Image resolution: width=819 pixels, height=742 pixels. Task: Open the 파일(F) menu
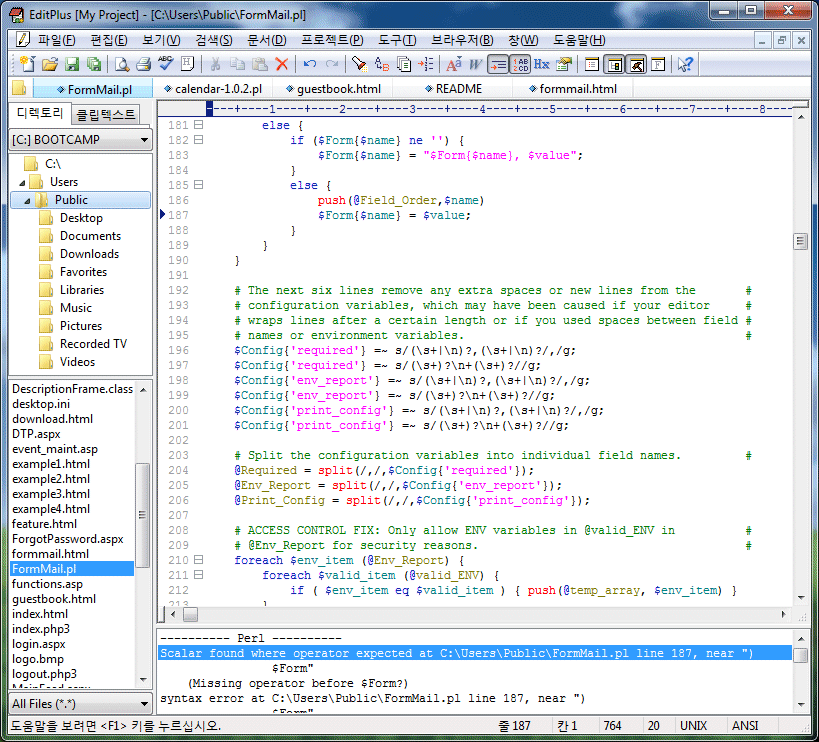pos(56,40)
